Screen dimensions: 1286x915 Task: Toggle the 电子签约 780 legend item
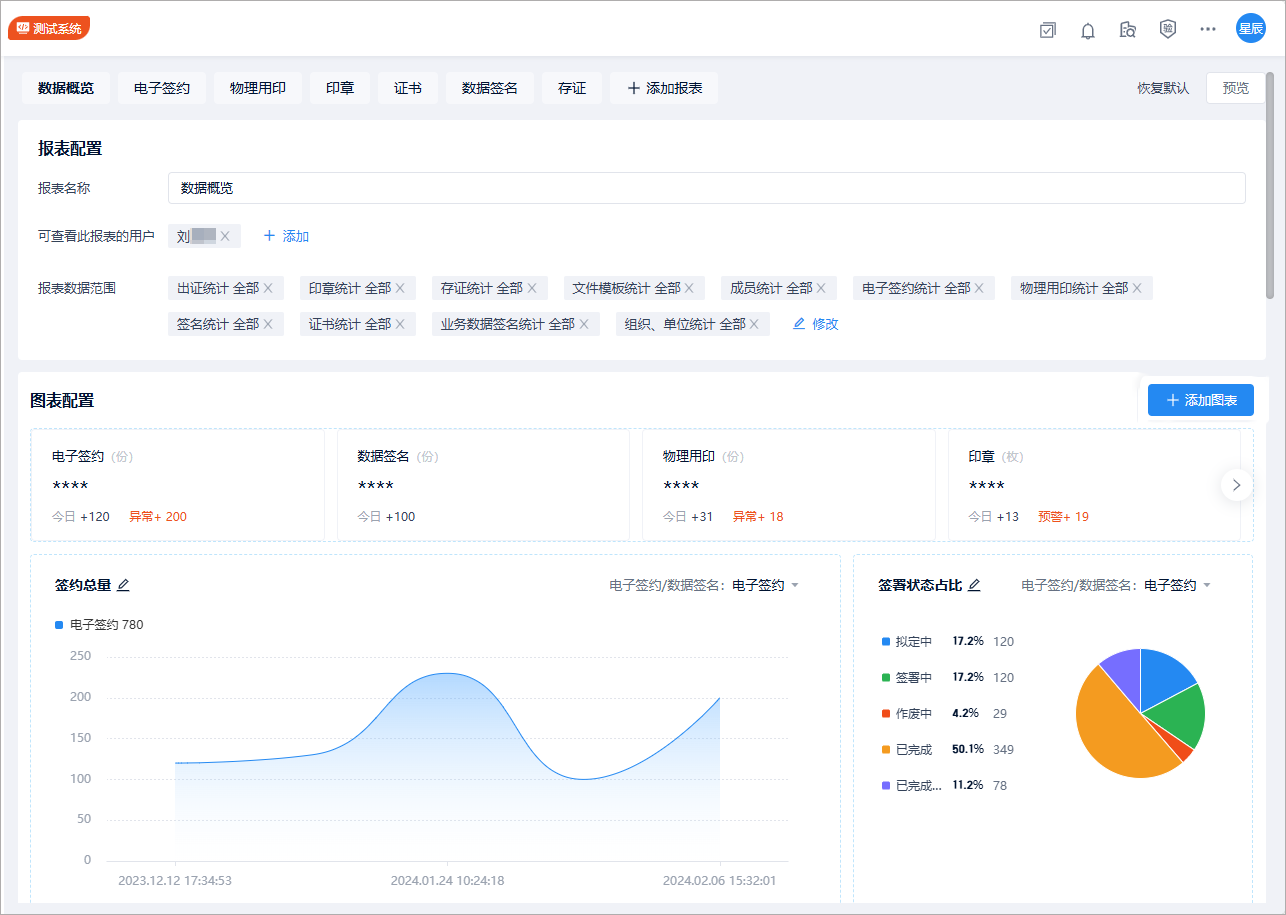(99, 625)
